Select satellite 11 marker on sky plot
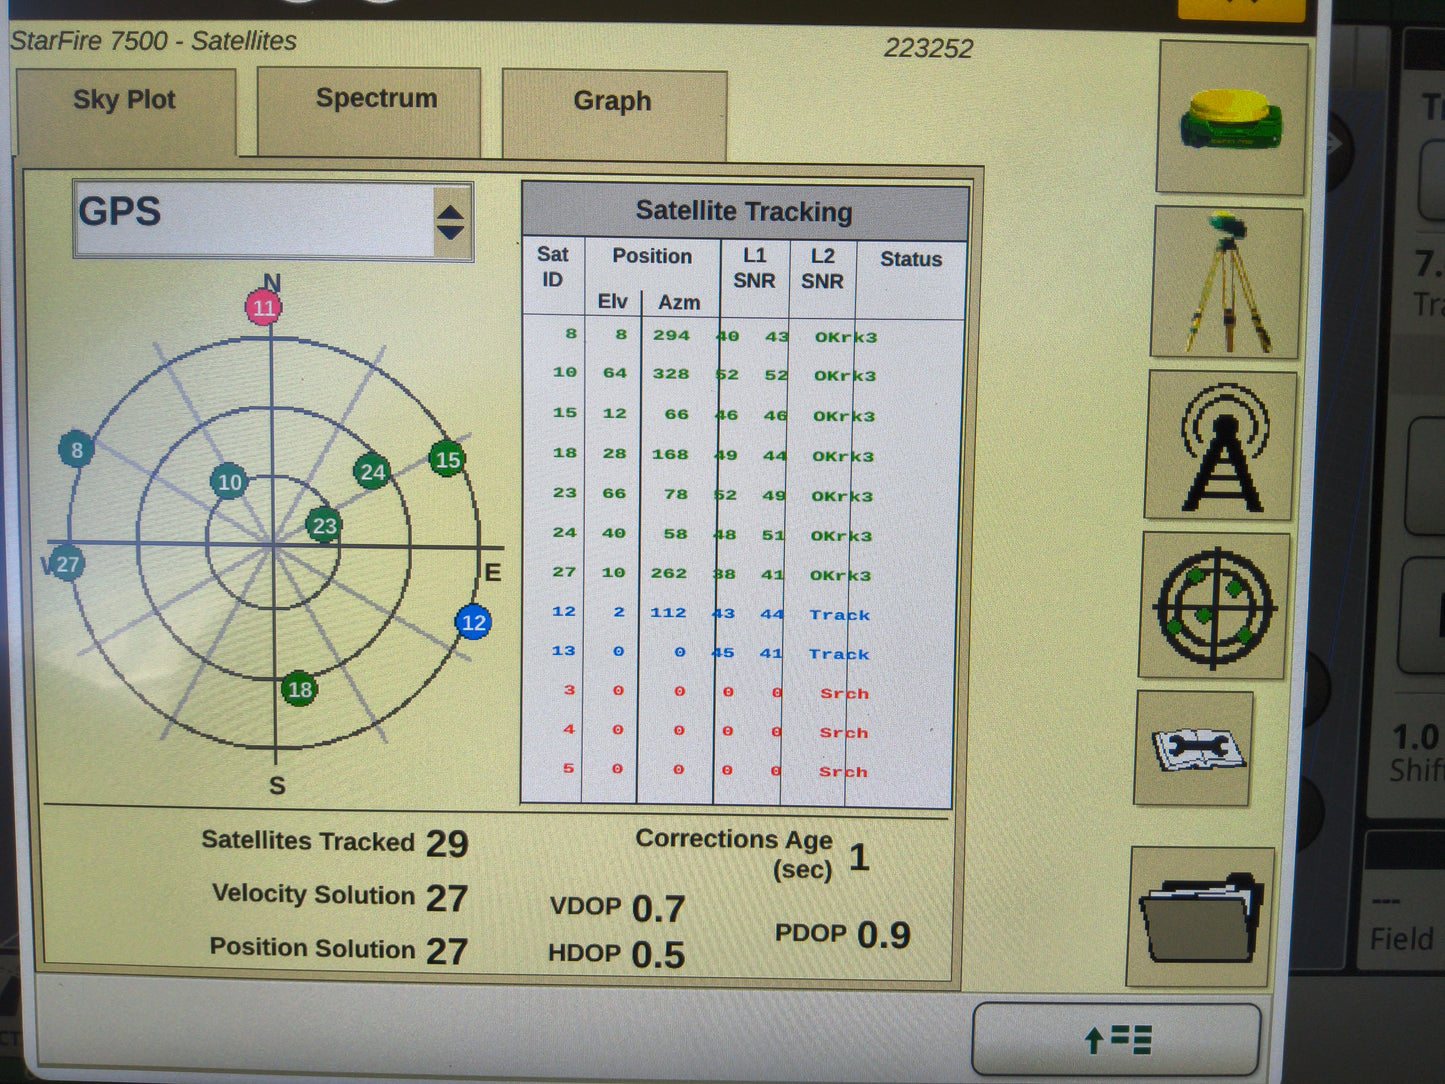Image resolution: width=1445 pixels, height=1084 pixels. [x=264, y=307]
